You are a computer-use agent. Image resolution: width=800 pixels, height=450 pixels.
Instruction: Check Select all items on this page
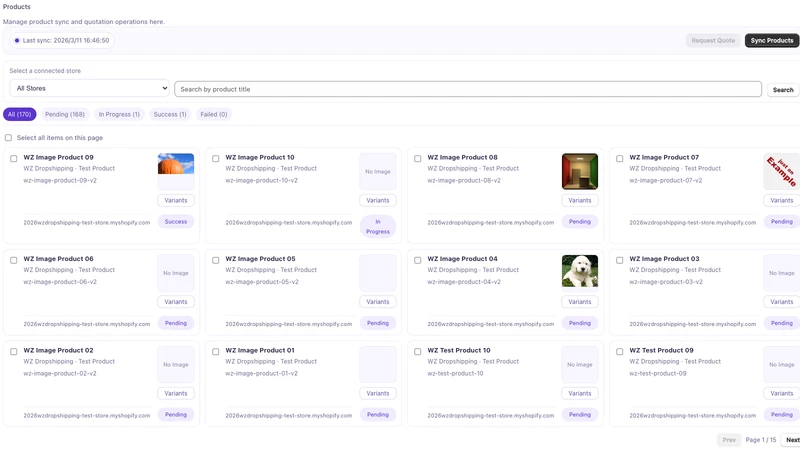8,138
